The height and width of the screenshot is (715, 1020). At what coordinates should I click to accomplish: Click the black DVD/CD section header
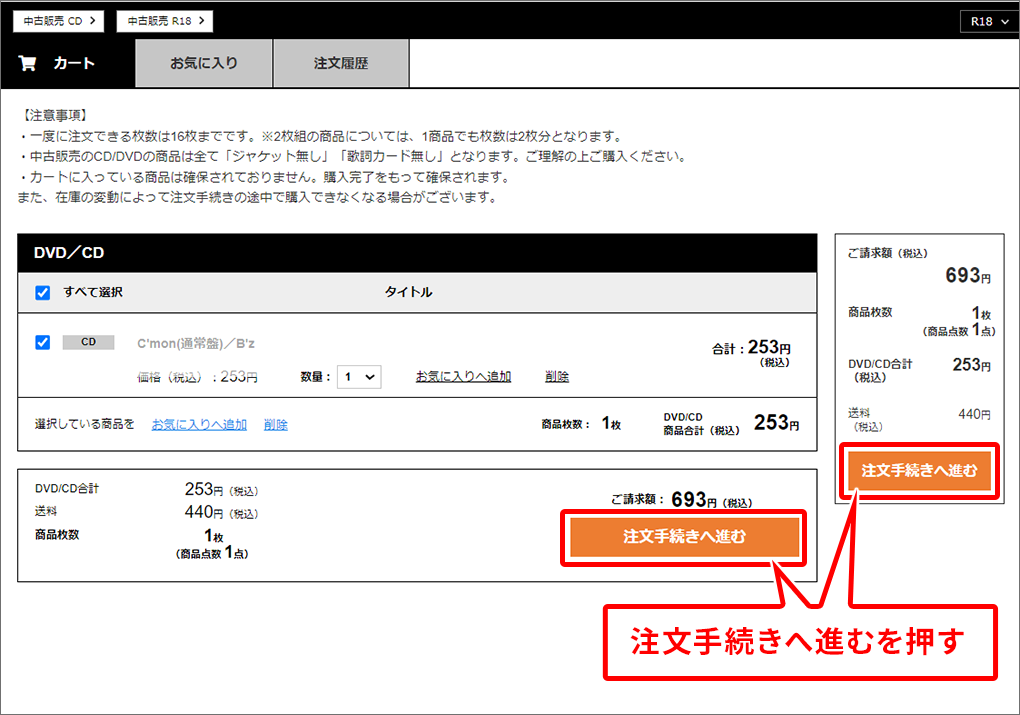pyautogui.click(x=417, y=253)
